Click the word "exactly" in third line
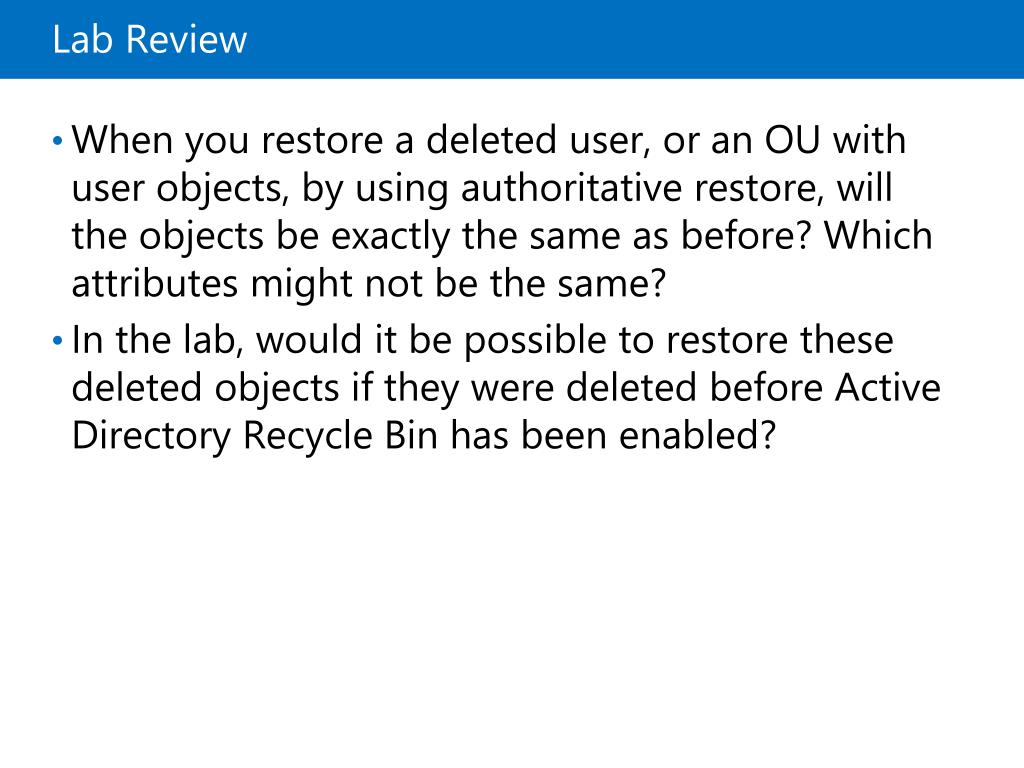The height and width of the screenshot is (768, 1024). coord(390,235)
